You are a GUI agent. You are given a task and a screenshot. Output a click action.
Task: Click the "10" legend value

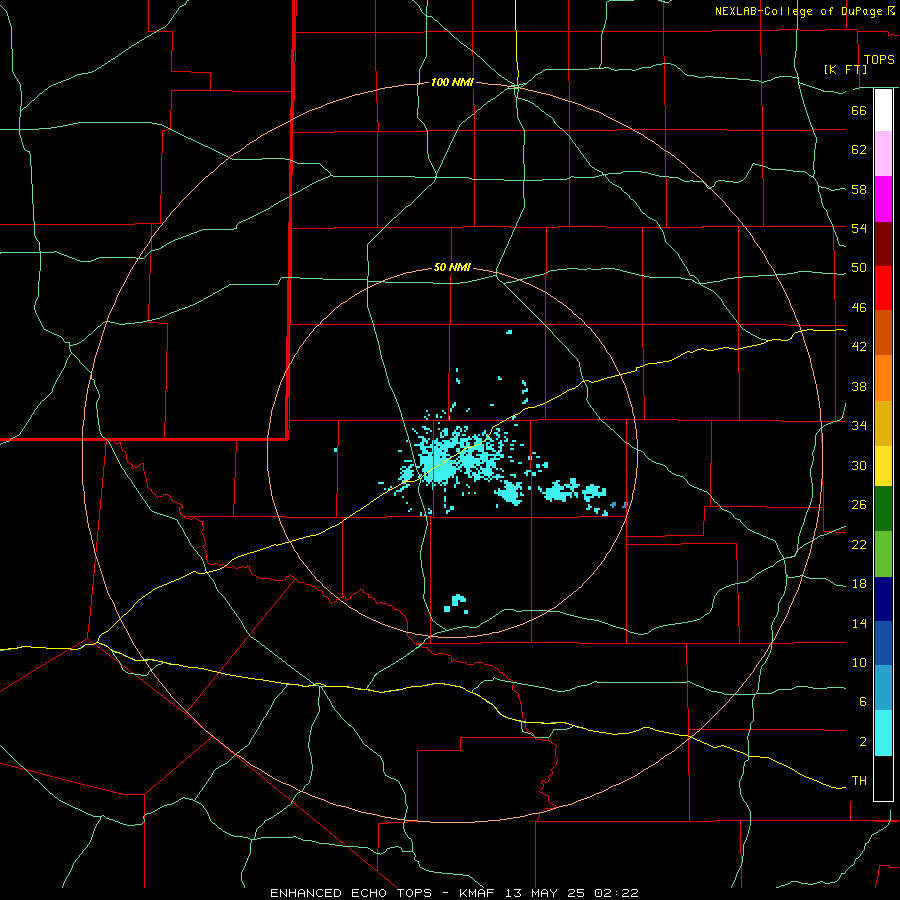[859, 663]
